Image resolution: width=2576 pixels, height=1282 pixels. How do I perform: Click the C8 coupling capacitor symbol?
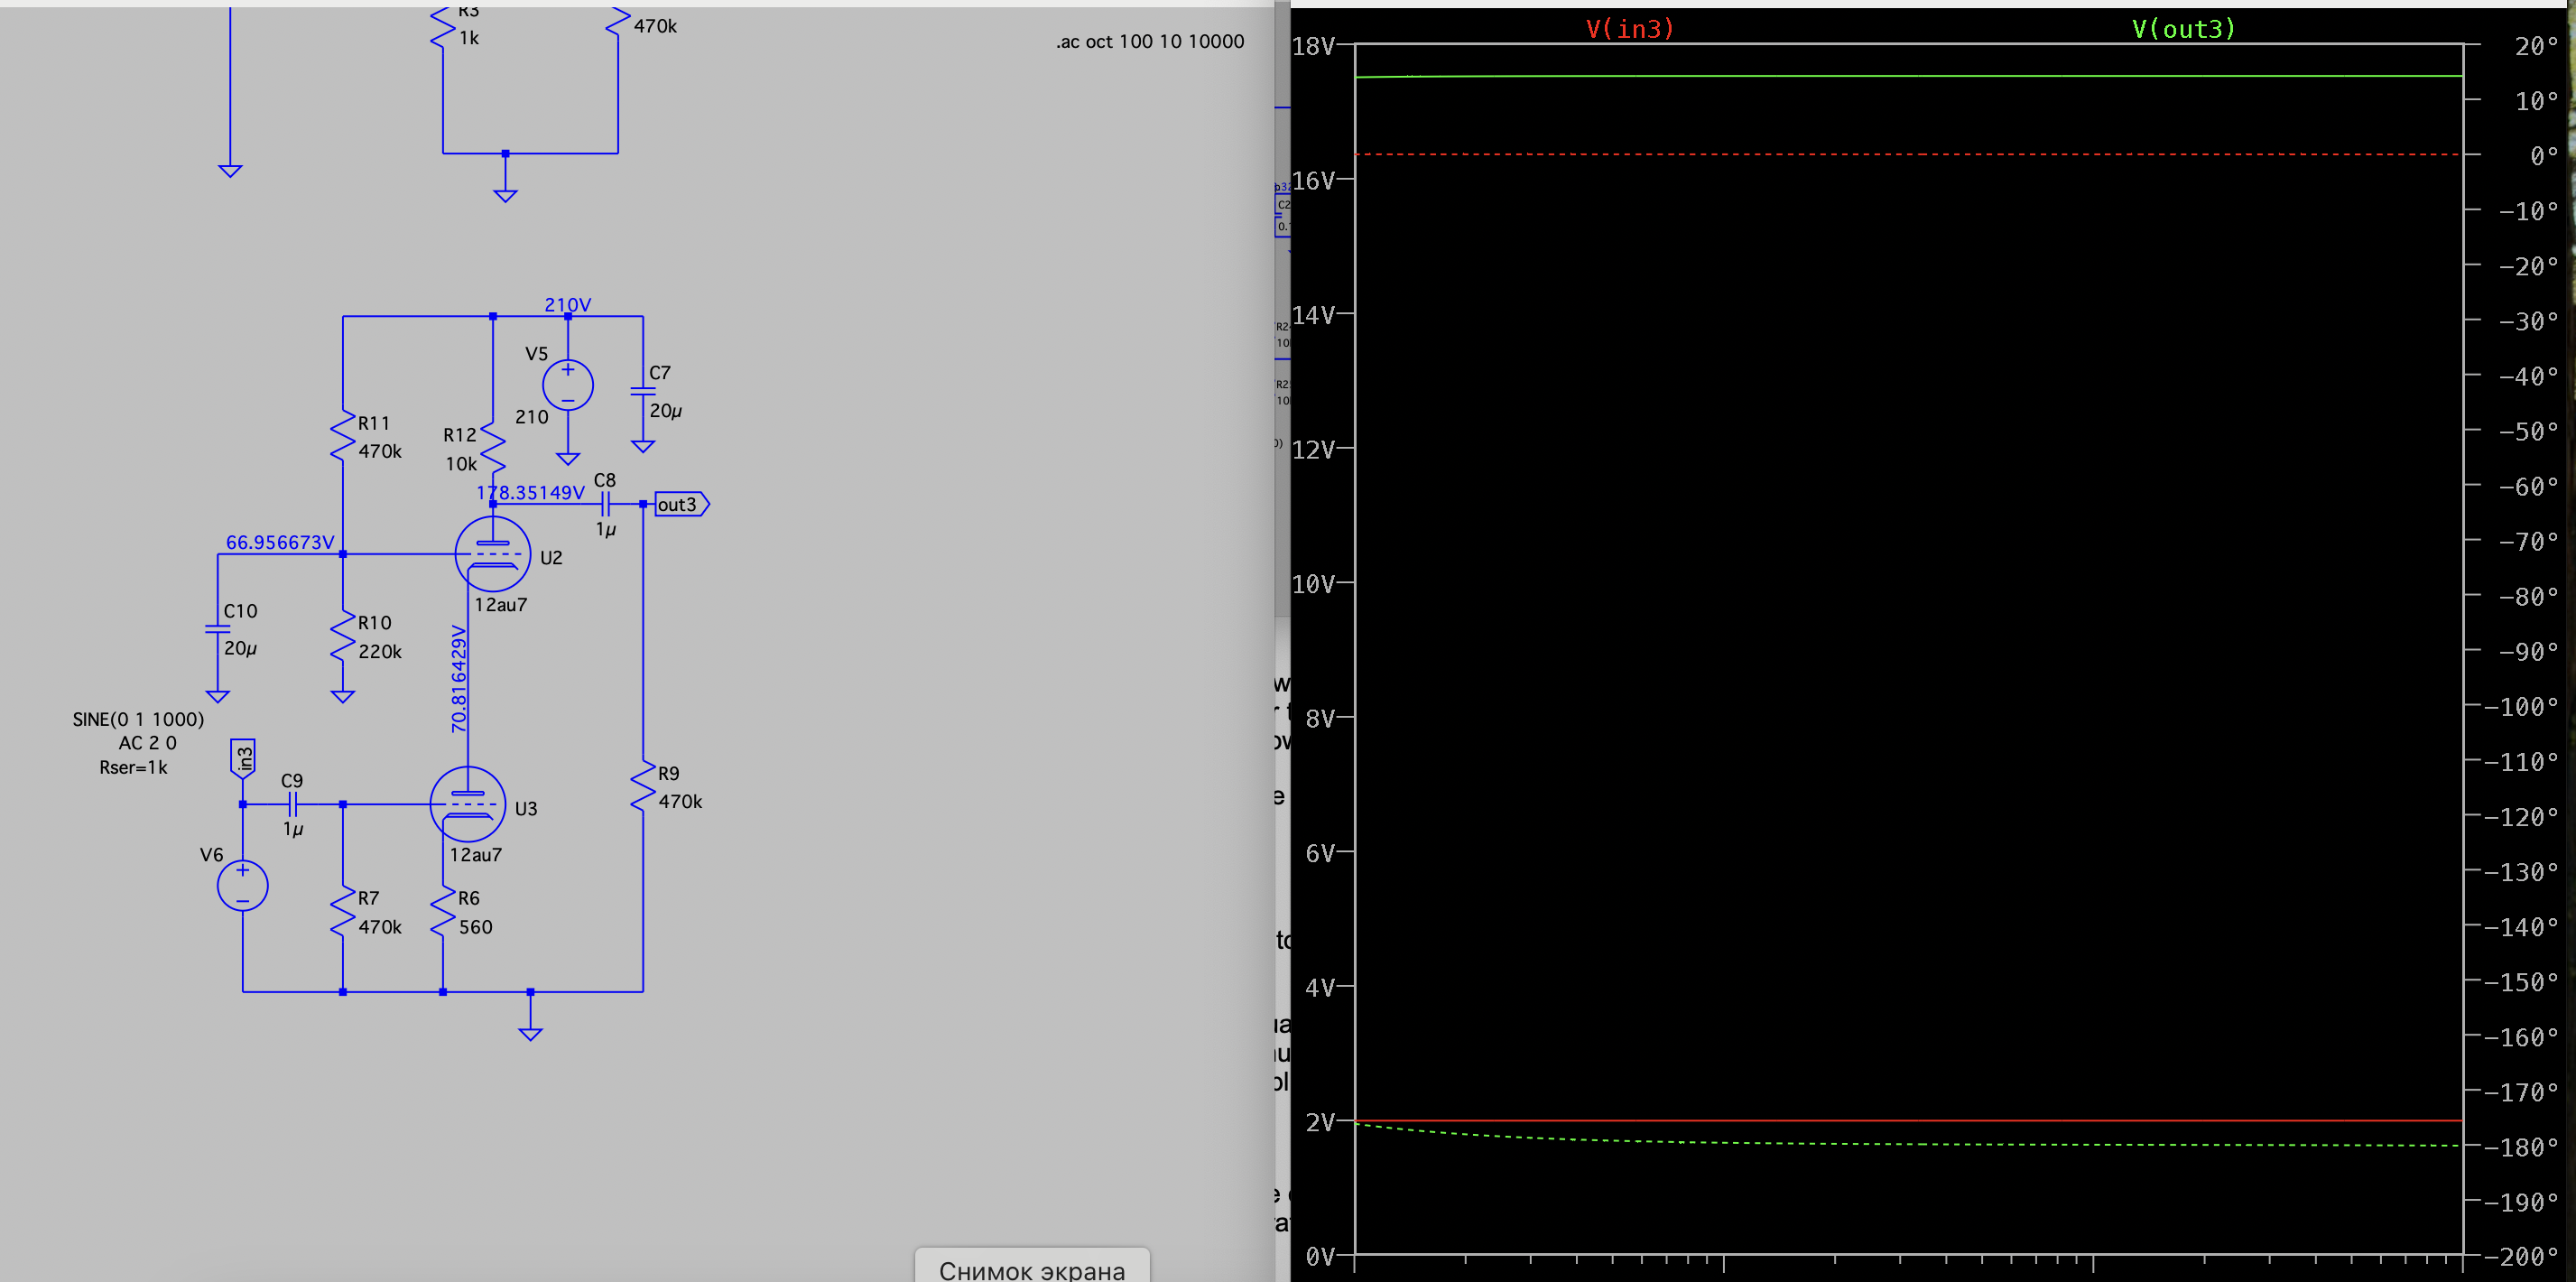(x=605, y=504)
